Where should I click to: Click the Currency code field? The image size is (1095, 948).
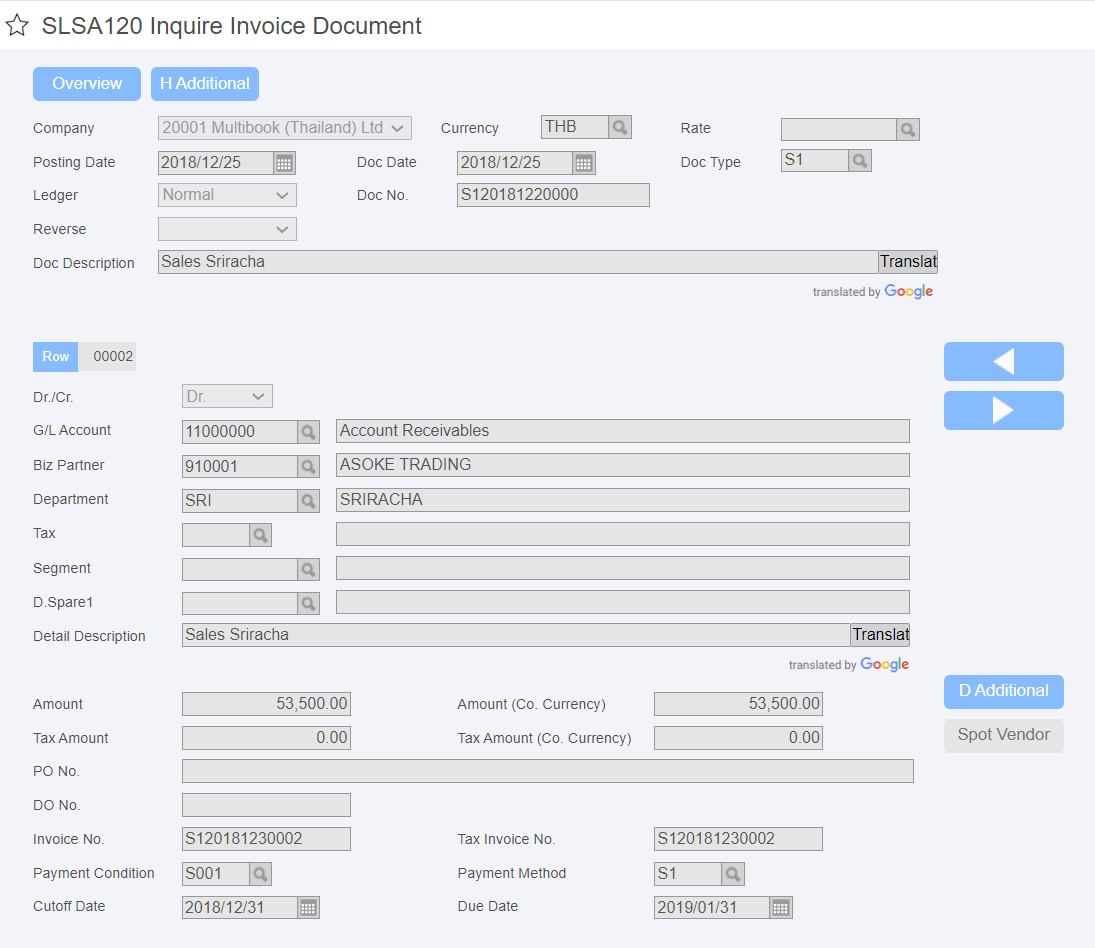[x=575, y=127]
